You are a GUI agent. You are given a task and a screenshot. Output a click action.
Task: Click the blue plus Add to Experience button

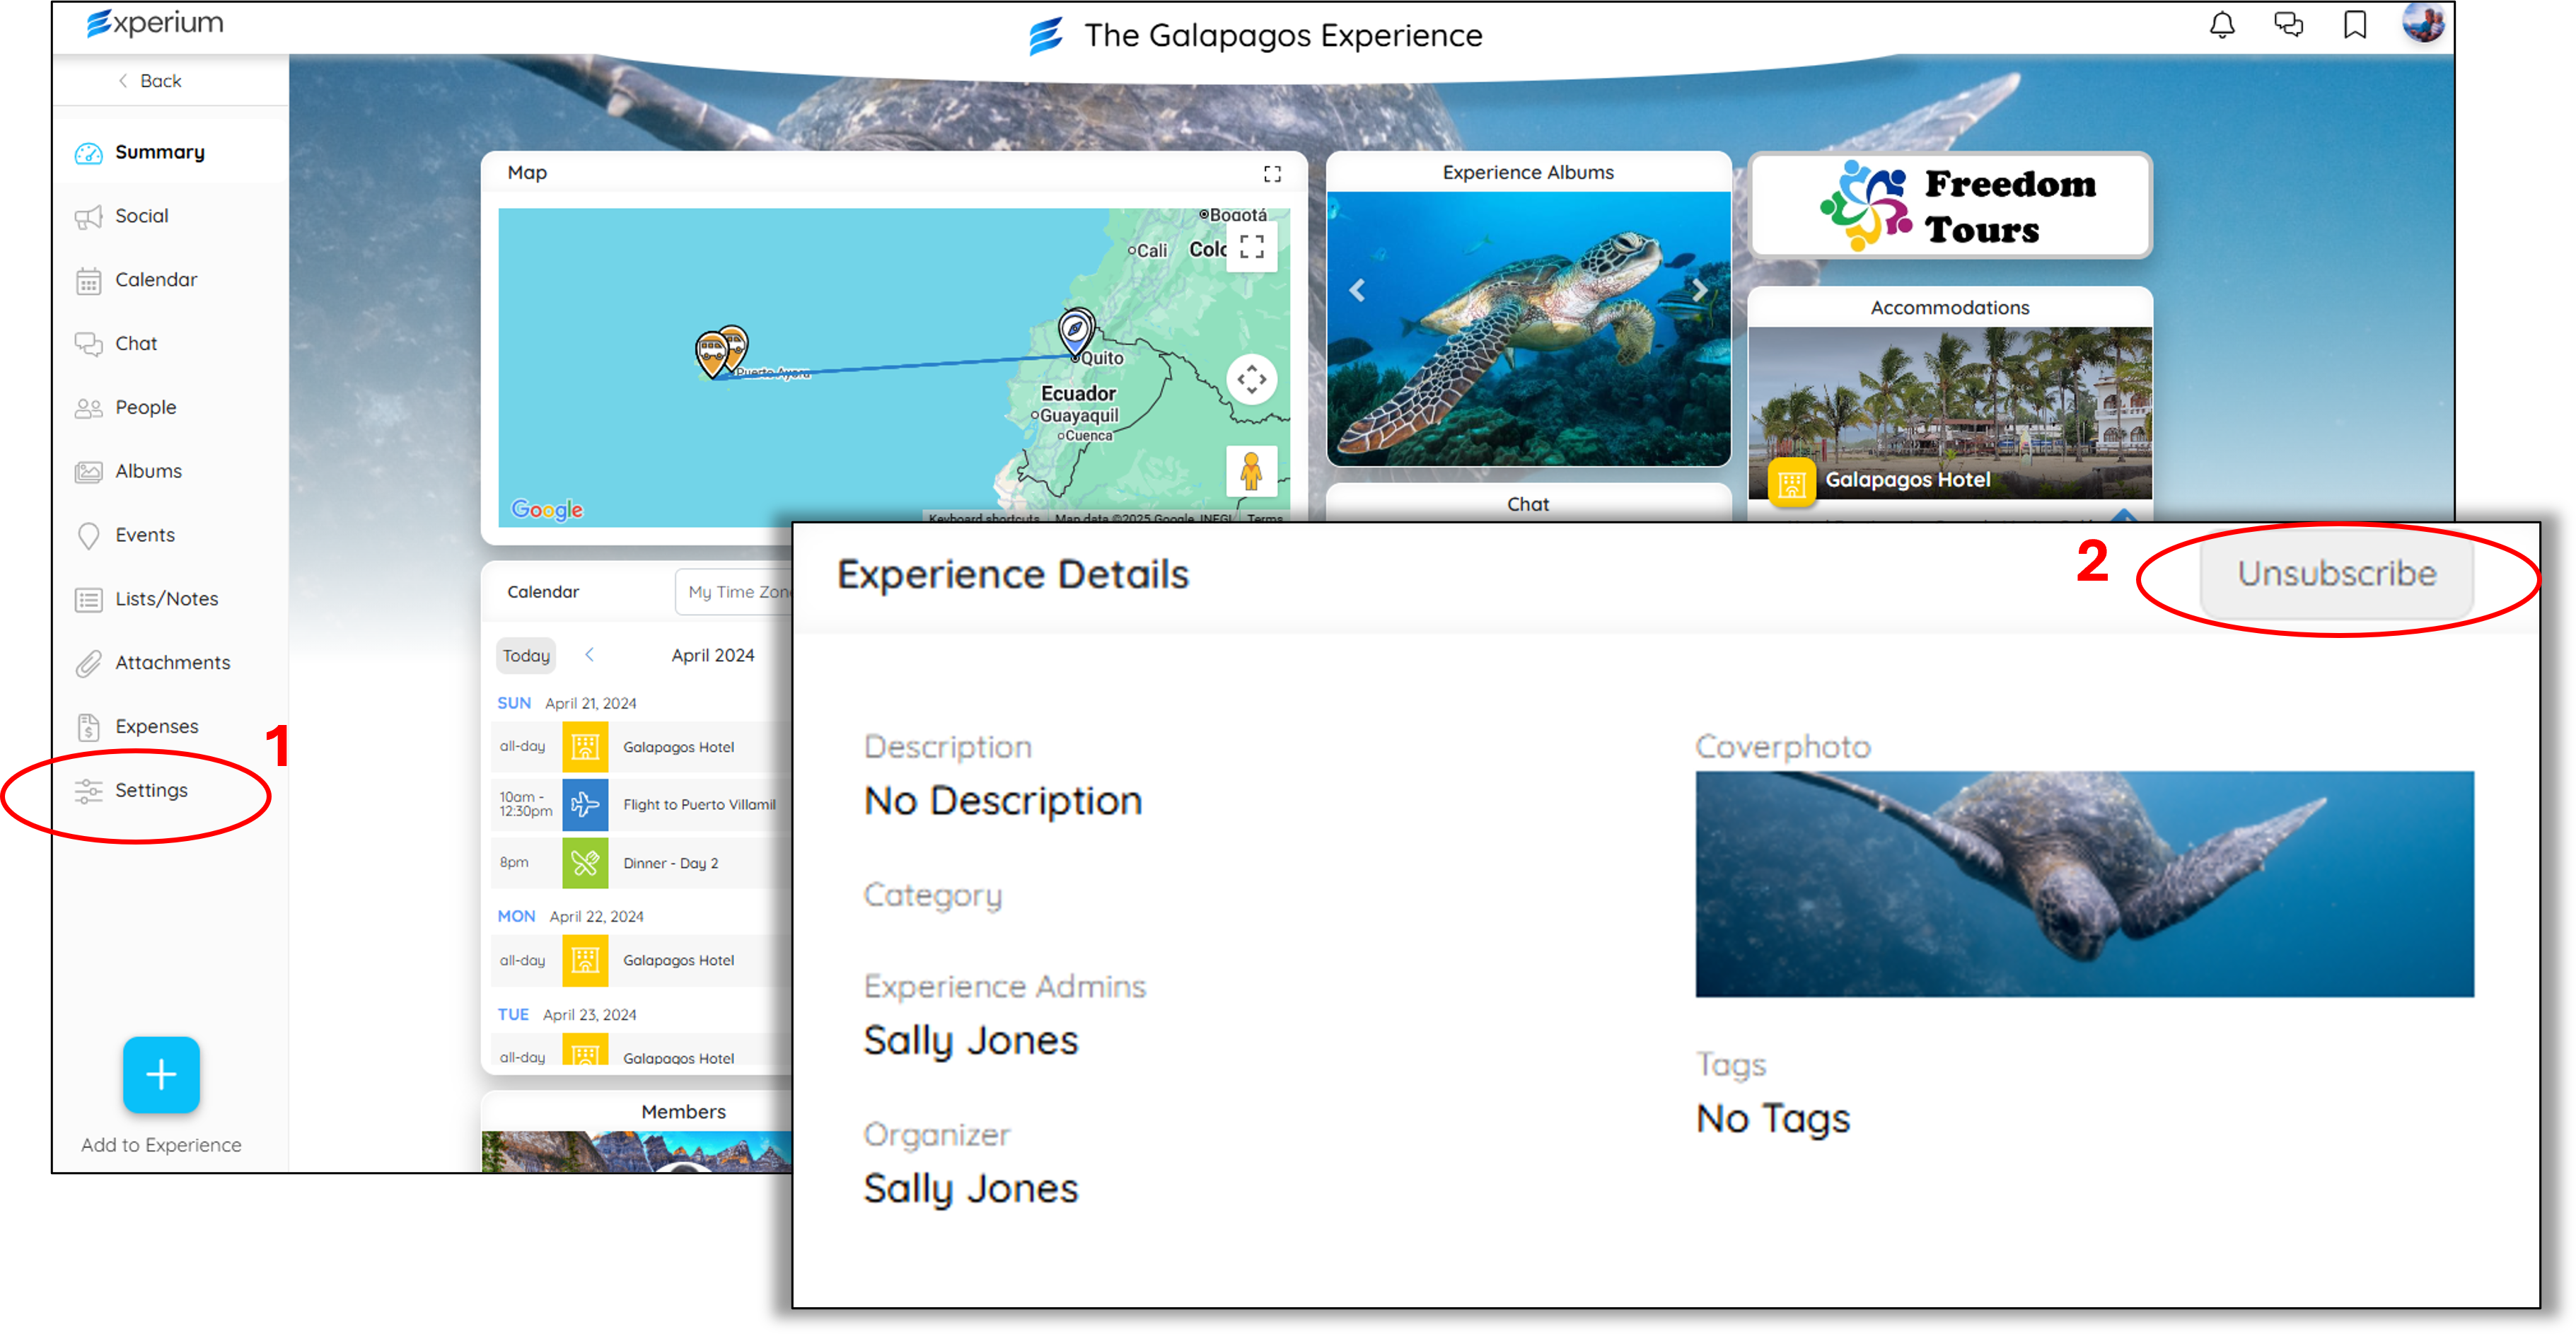click(x=161, y=1075)
